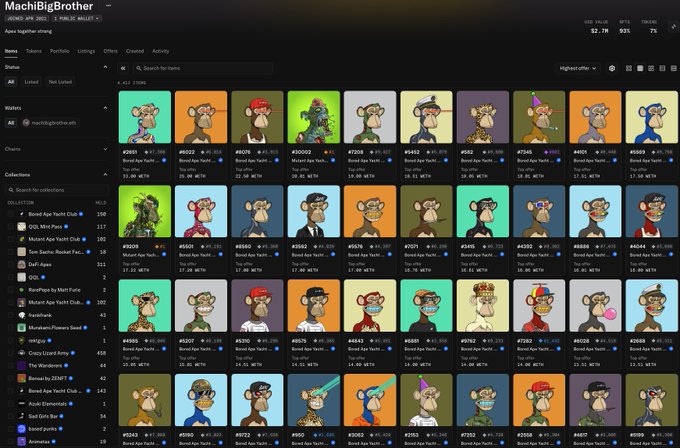Check the QQL Mint Pass collection checkbox
This screenshot has height=448, width=680.
pos(10,226)
